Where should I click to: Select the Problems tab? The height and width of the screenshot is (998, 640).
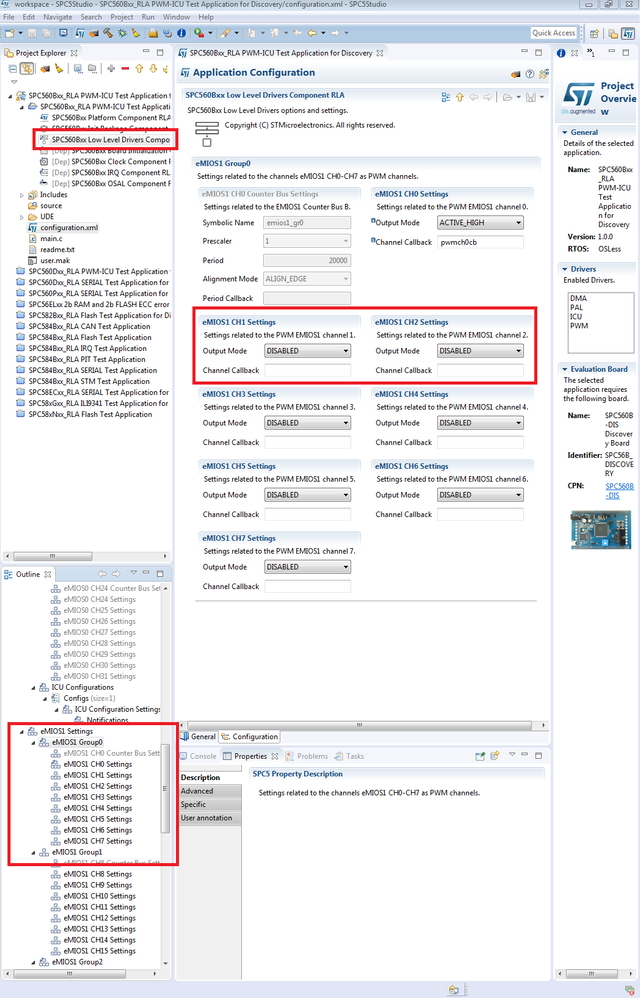[307, 756]
